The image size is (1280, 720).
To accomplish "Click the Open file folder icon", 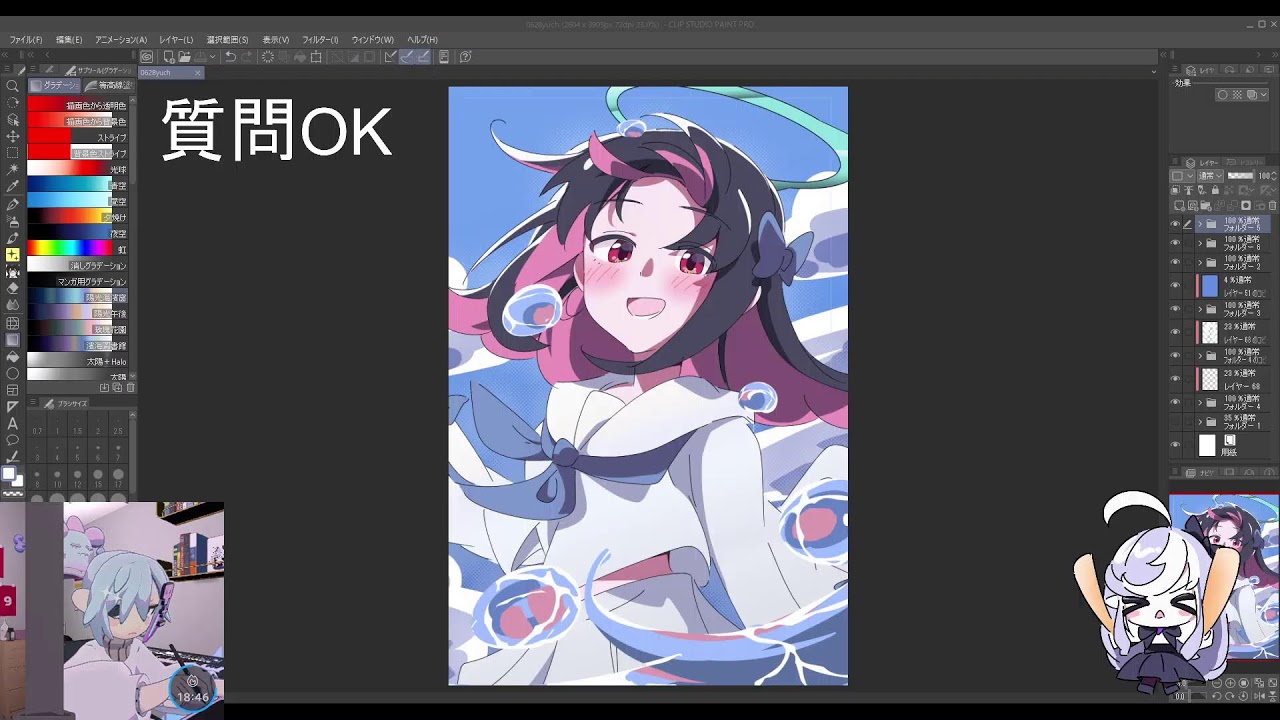I will pos(185,57).
